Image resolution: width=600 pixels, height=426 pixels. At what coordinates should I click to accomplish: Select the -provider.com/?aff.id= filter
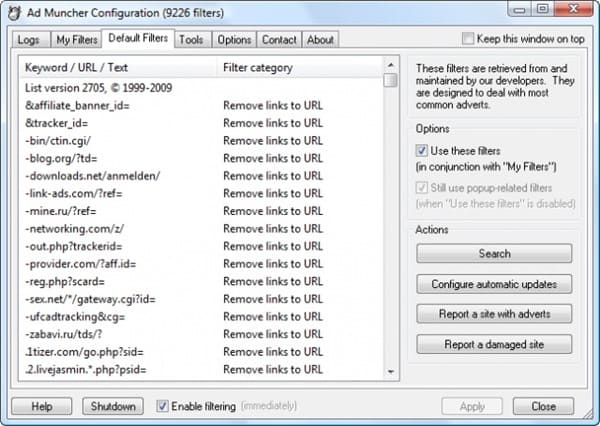pos(201,264)
